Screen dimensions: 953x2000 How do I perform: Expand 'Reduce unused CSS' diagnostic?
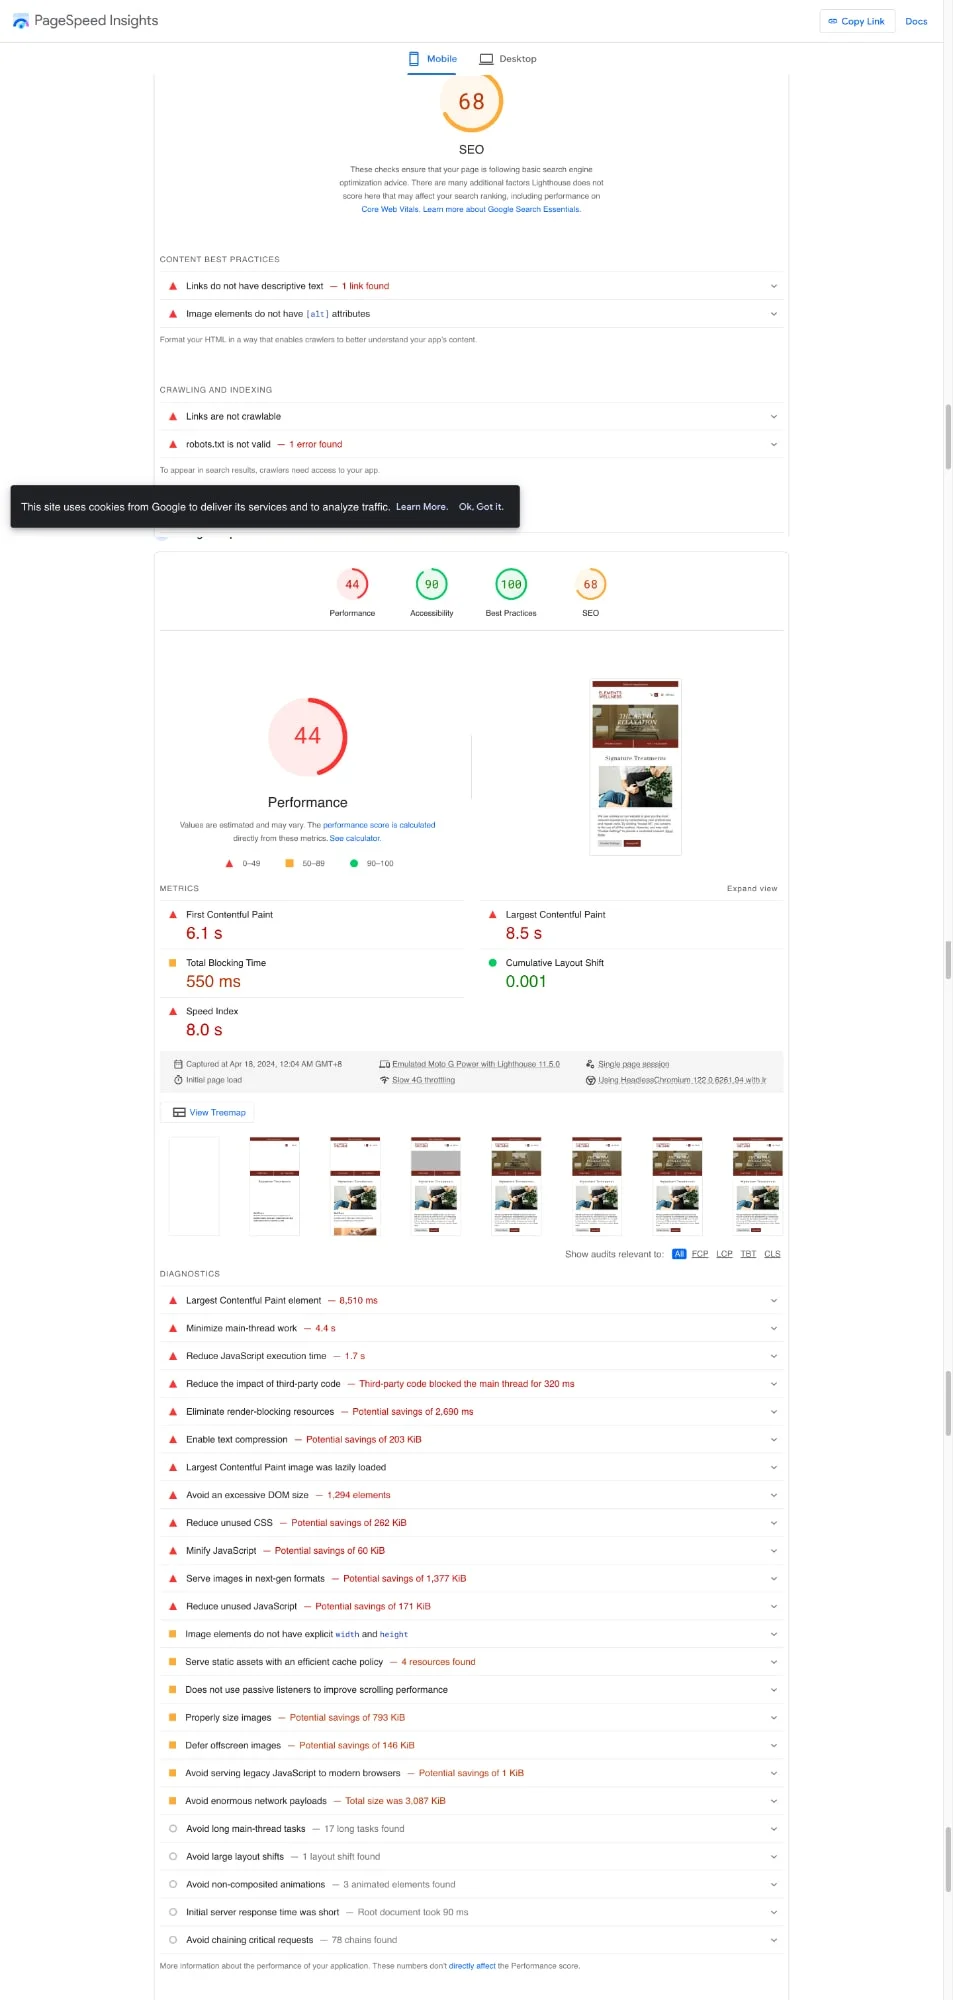(471, 1523)
